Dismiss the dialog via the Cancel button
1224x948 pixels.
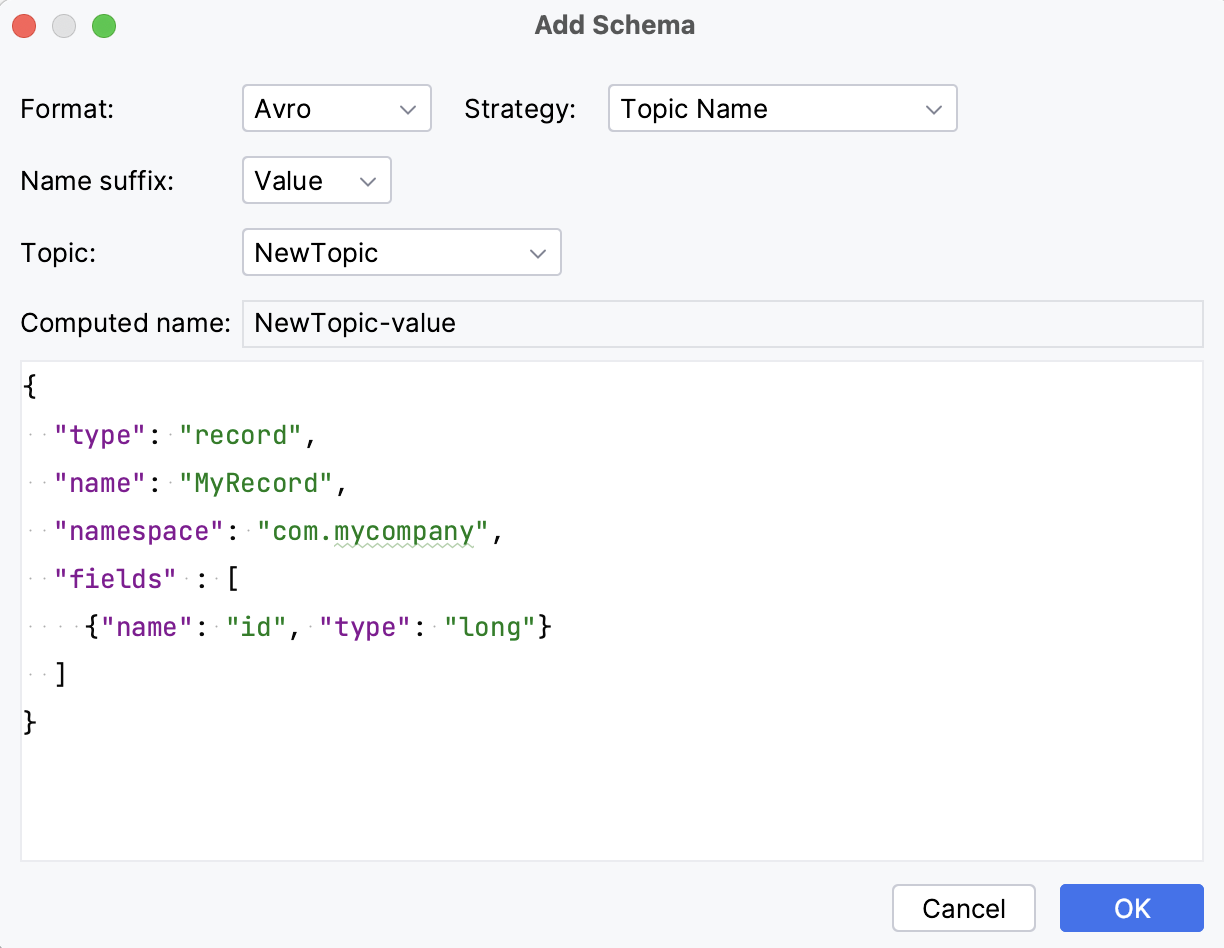pyautogui.click(x=963, y=908)
